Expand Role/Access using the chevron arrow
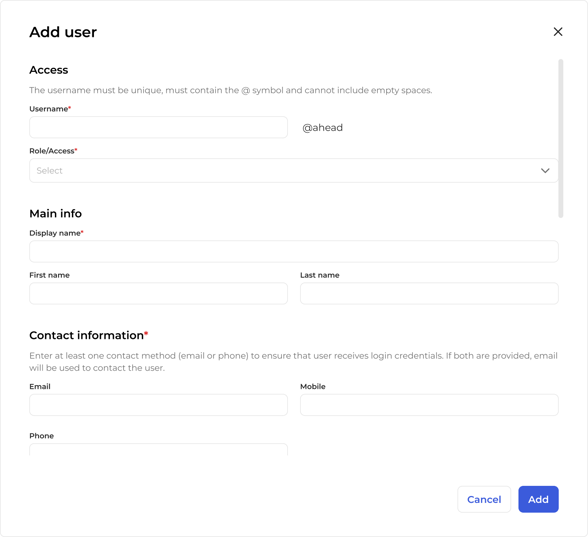588x537 pixels. [x=545, y=171]
